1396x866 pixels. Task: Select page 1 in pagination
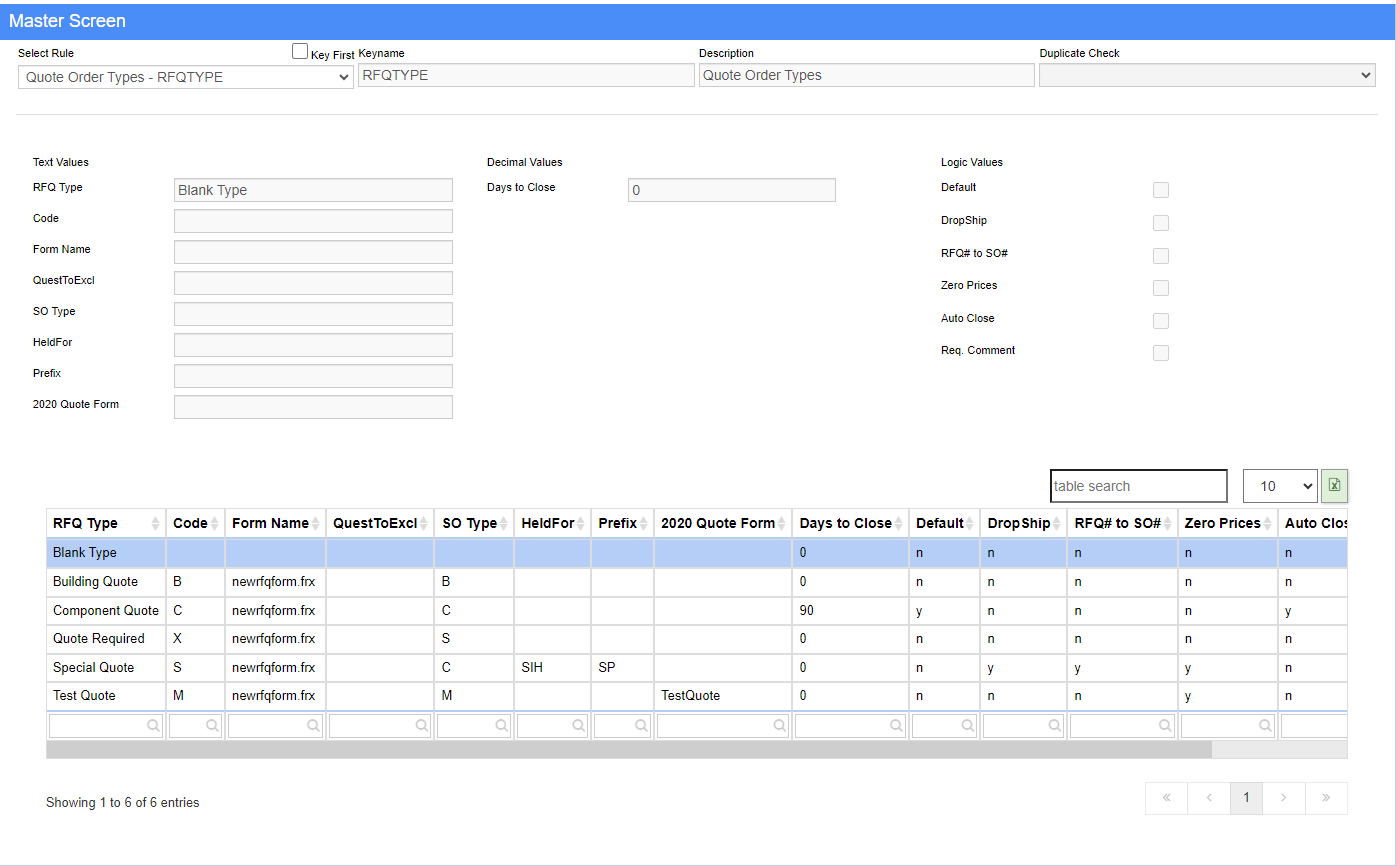click(1246, 798)
